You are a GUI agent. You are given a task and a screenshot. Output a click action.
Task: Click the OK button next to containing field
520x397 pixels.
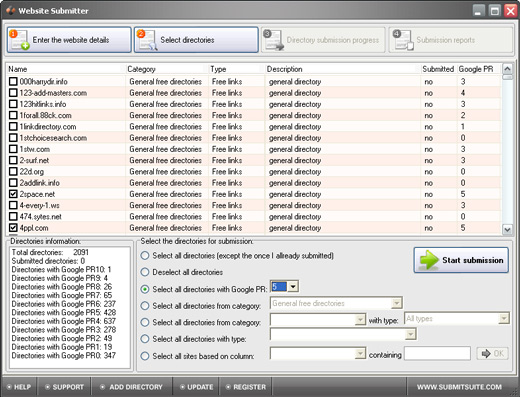[x=492, y=353]
